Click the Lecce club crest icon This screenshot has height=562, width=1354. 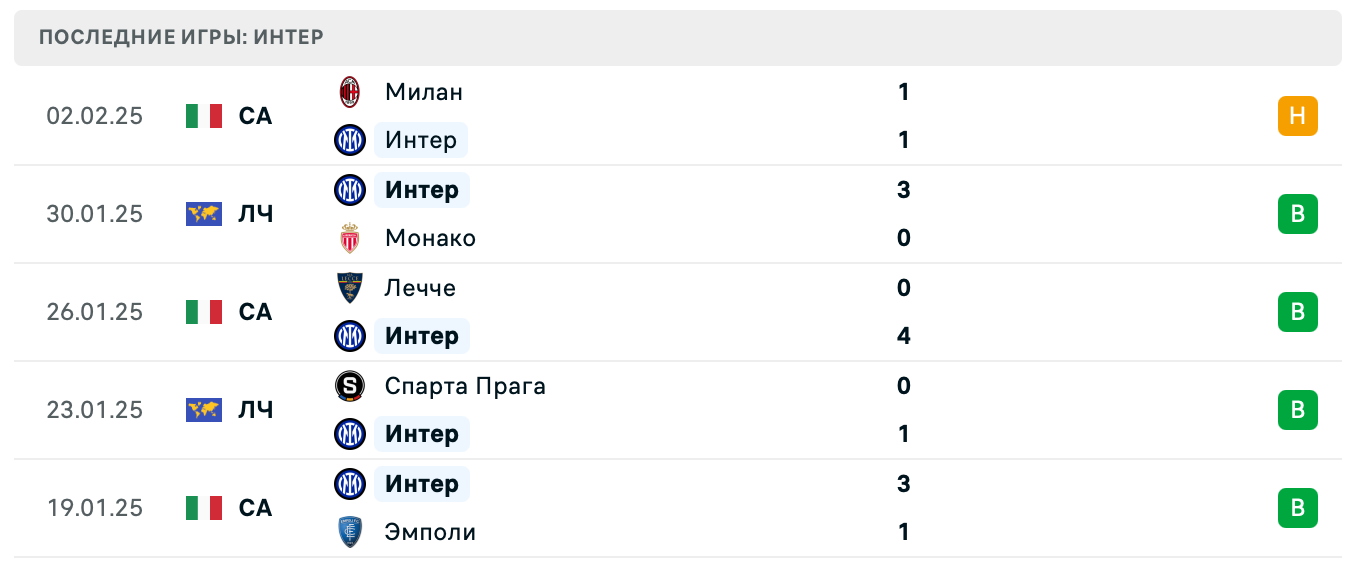coord(350,288)
